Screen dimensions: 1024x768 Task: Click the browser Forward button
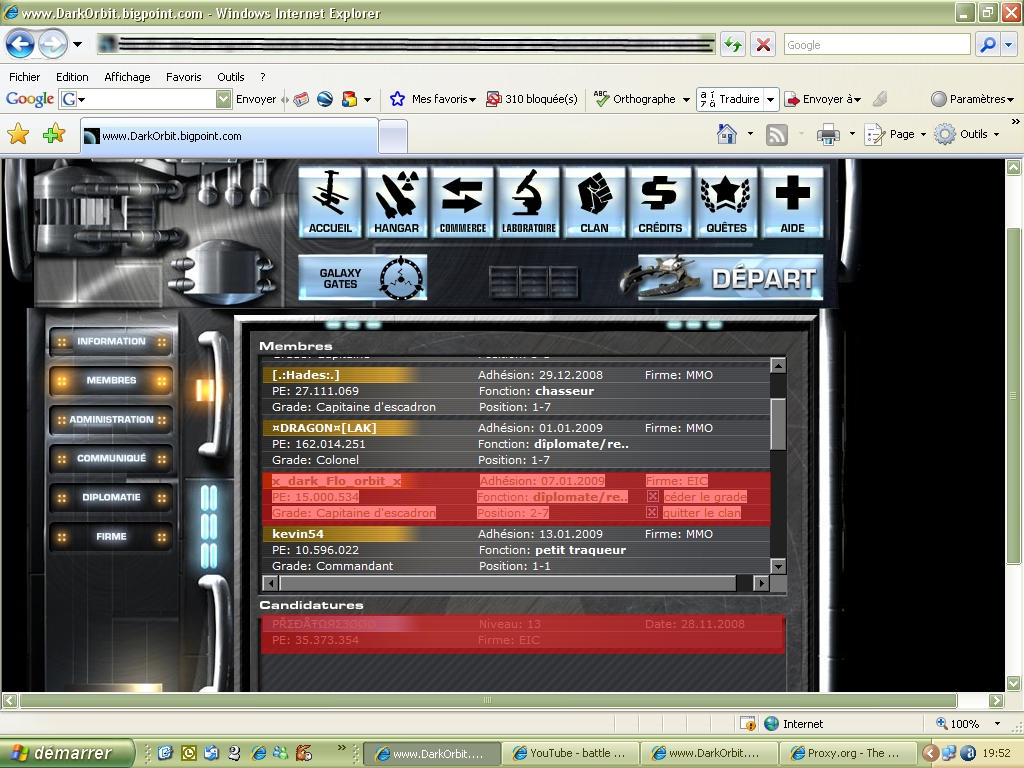52,44
